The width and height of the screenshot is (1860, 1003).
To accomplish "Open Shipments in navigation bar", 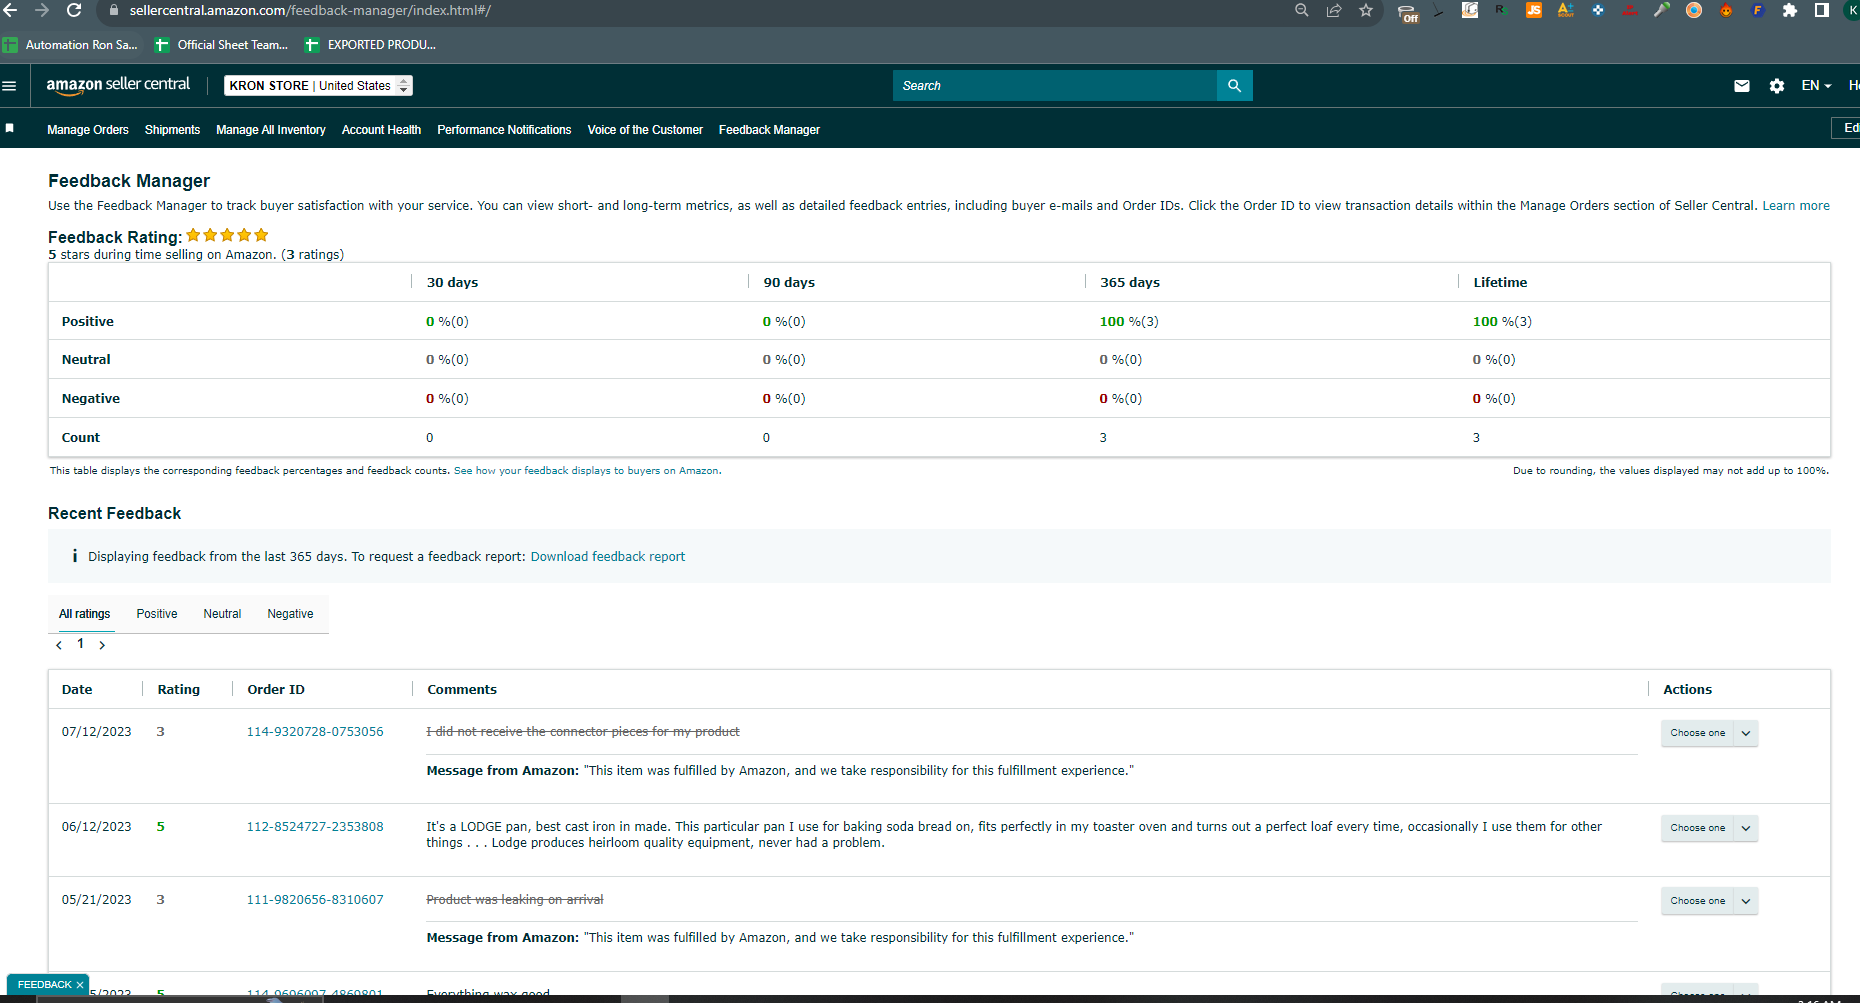I will [x=172, y=130].
